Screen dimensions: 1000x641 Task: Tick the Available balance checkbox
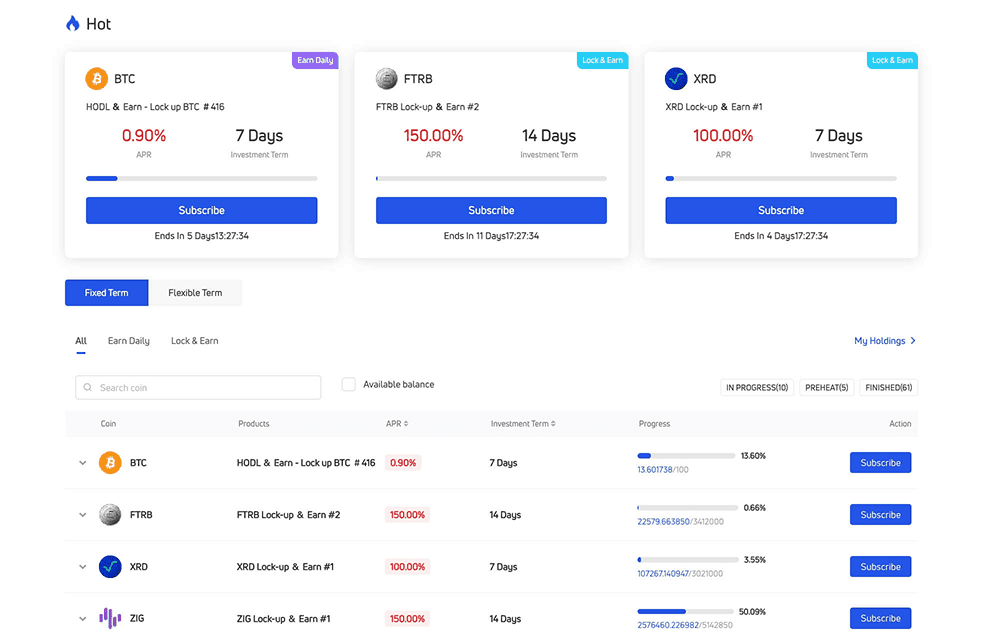tap(348, 384)
